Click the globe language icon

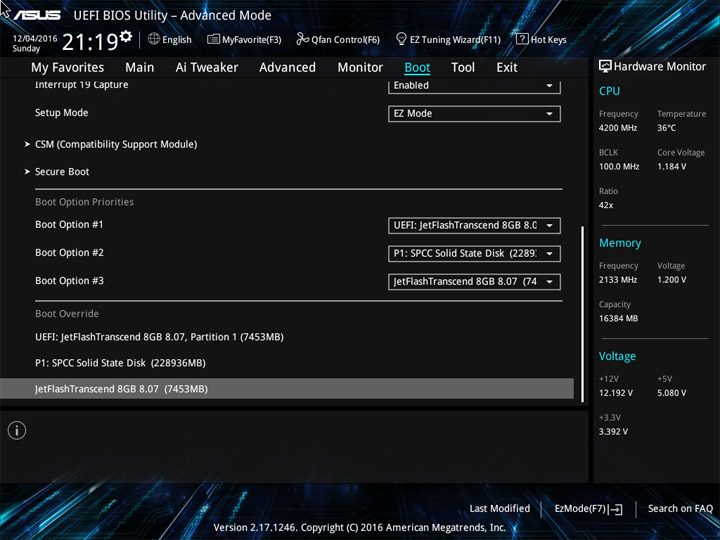point(154,39)
